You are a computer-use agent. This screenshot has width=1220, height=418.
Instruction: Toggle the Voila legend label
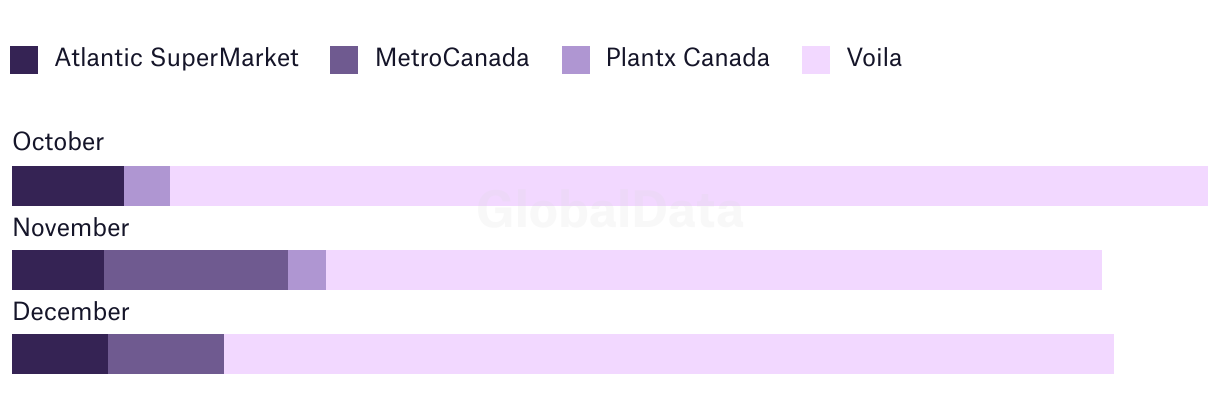tap(874, 58)
